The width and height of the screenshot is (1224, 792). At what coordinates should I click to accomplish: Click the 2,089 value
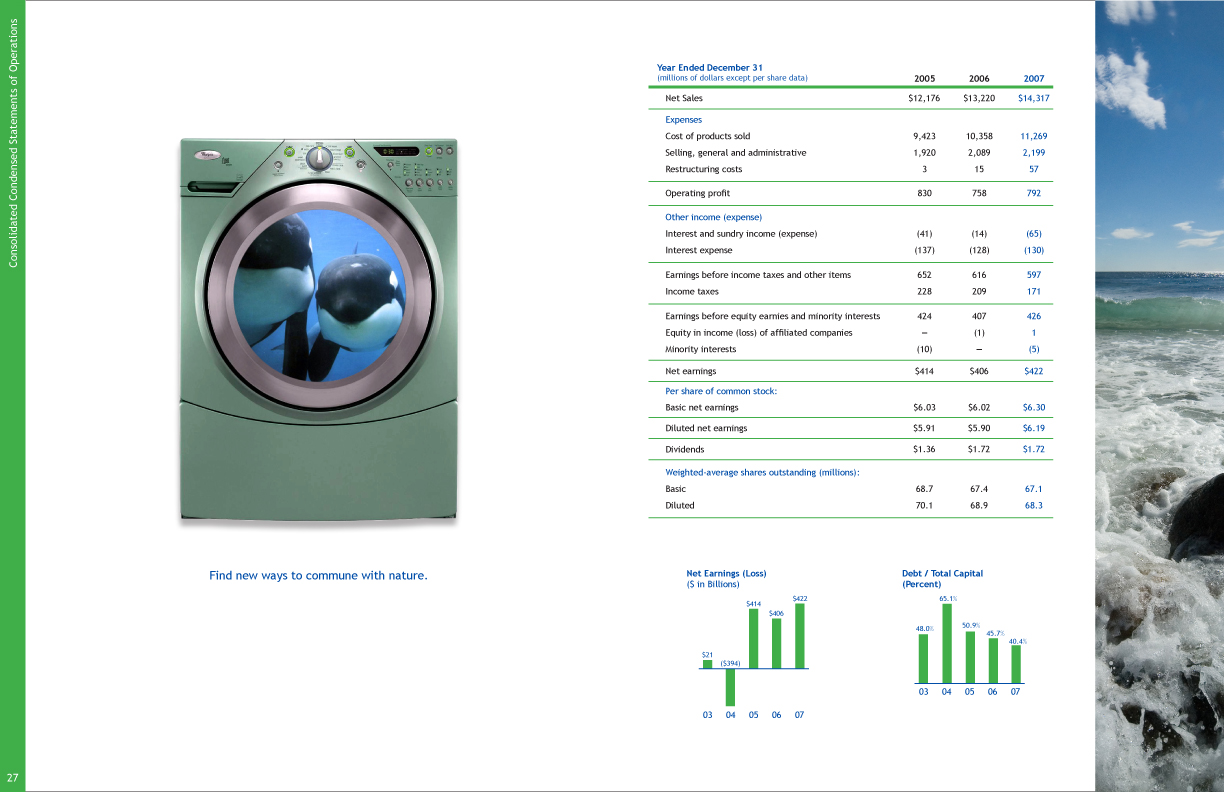979,153
